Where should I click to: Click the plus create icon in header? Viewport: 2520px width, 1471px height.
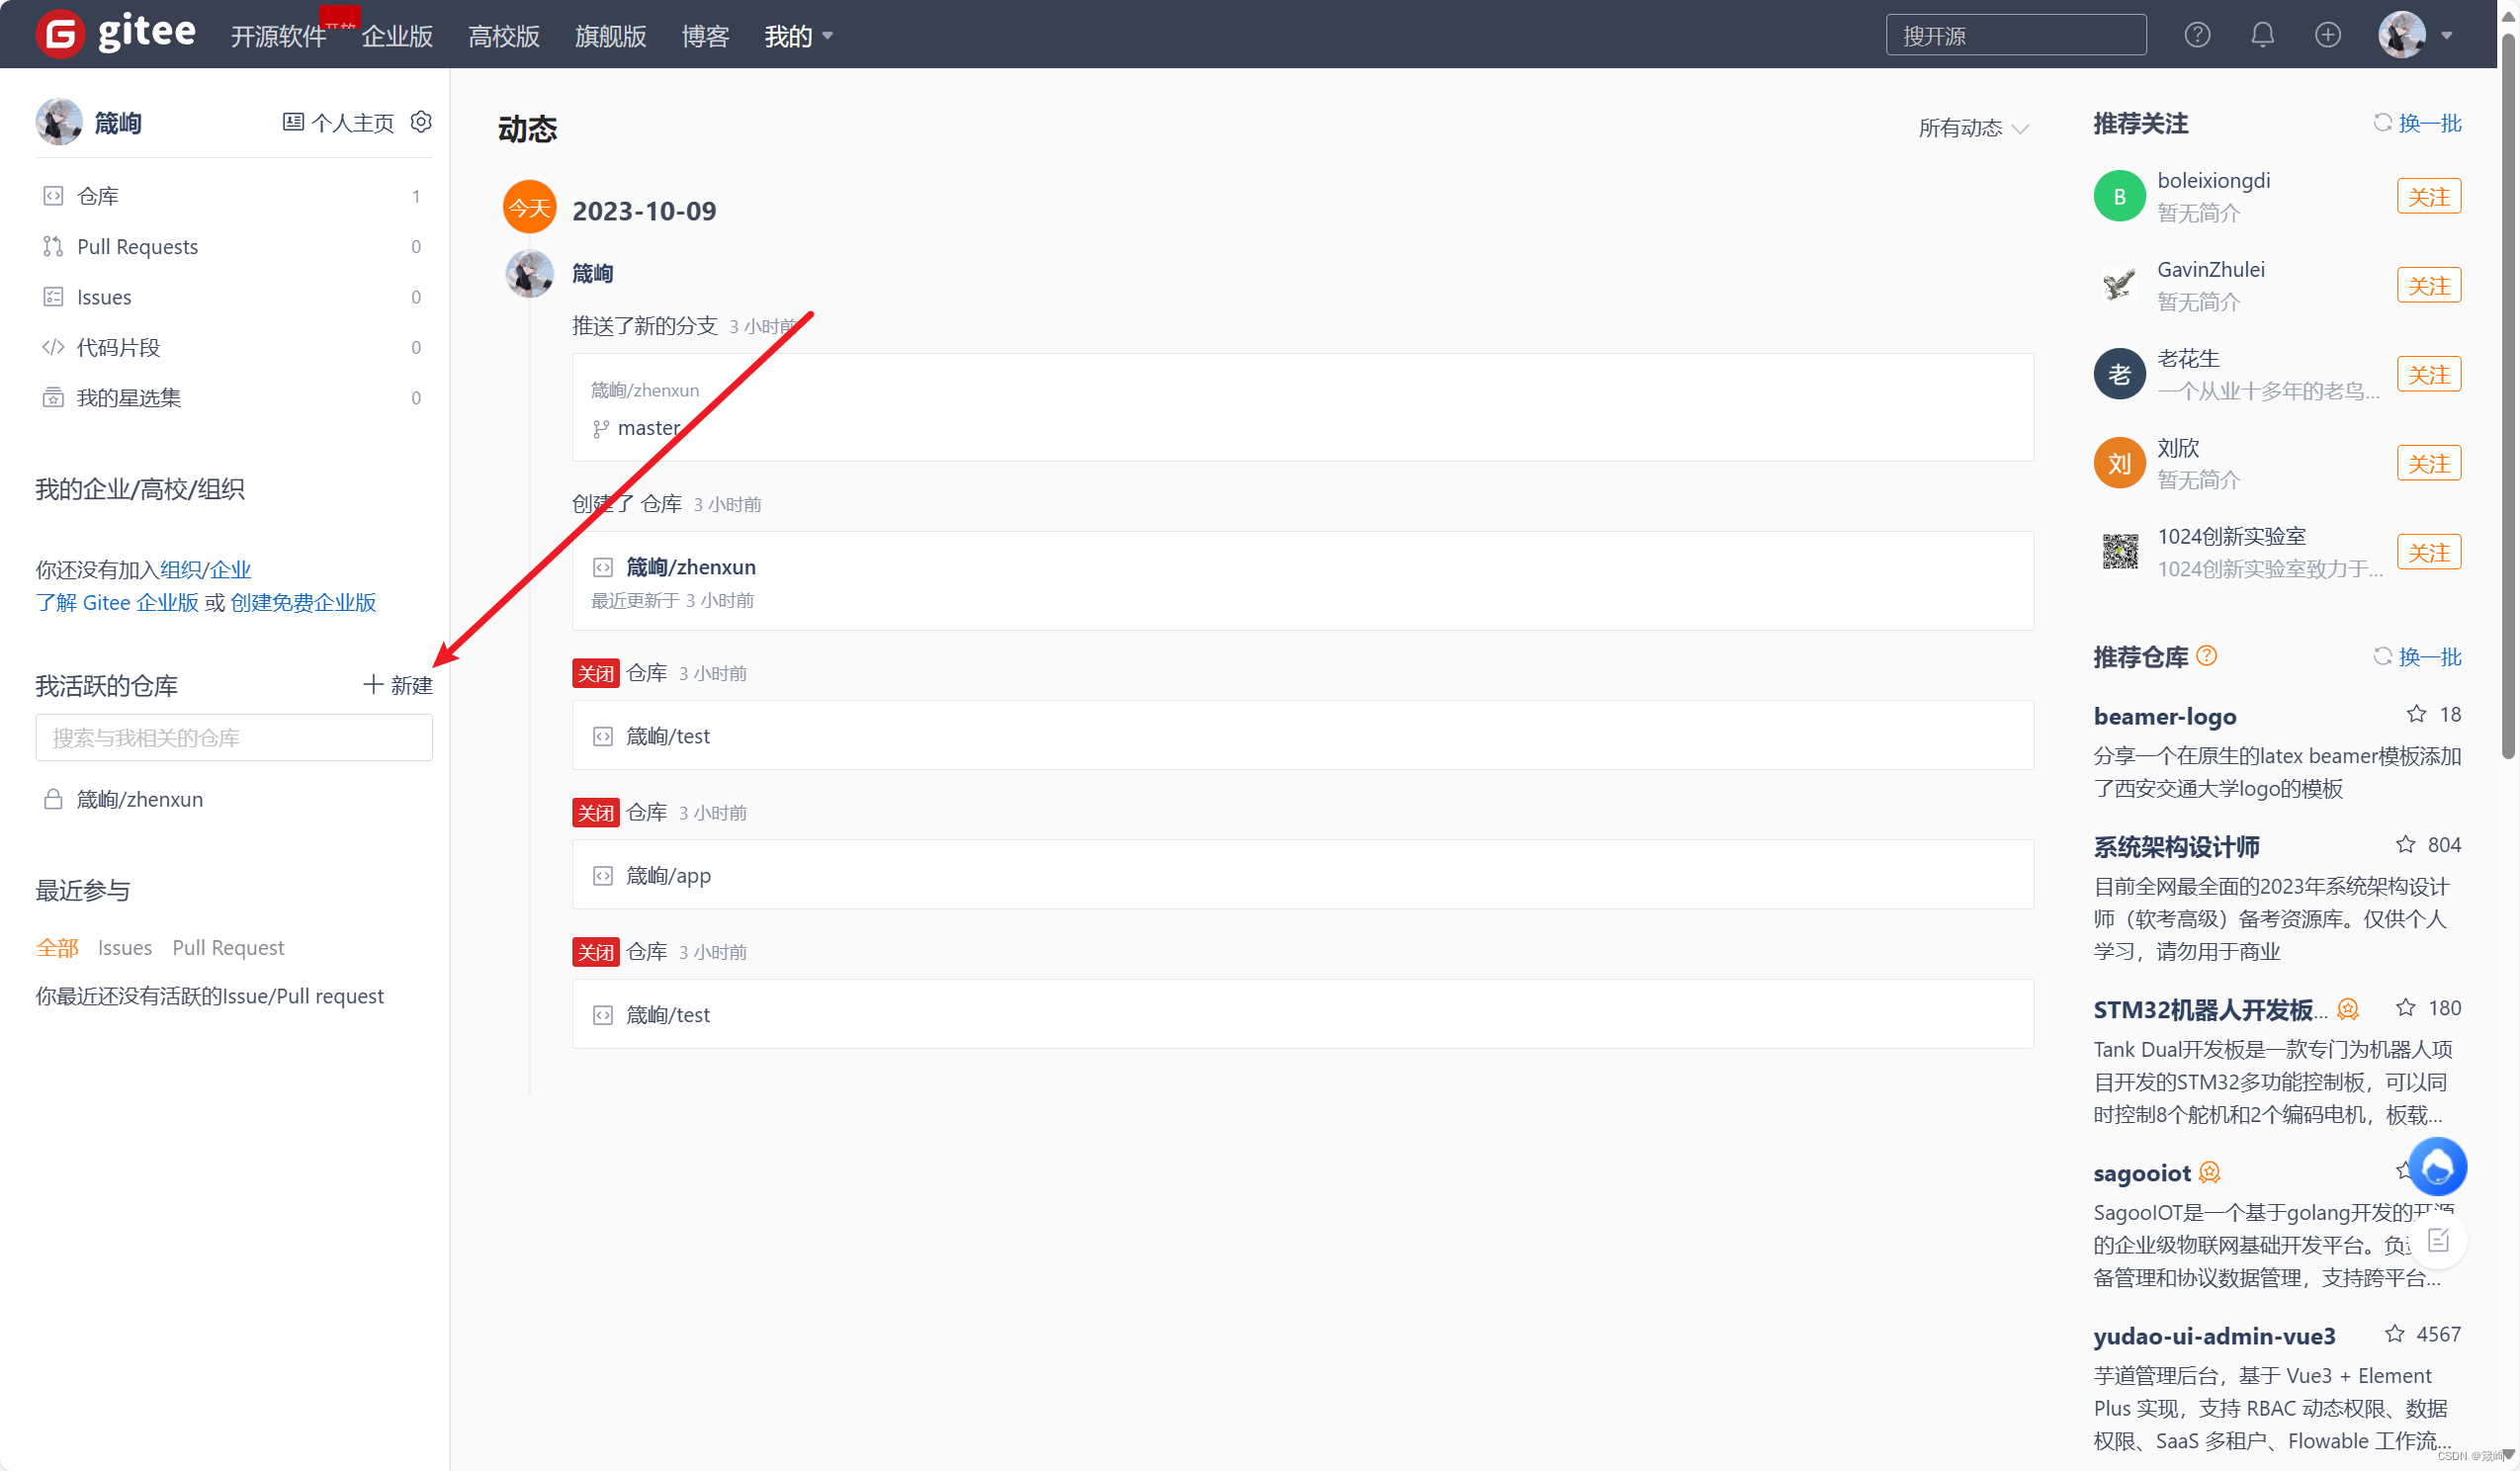point(2327,35)
